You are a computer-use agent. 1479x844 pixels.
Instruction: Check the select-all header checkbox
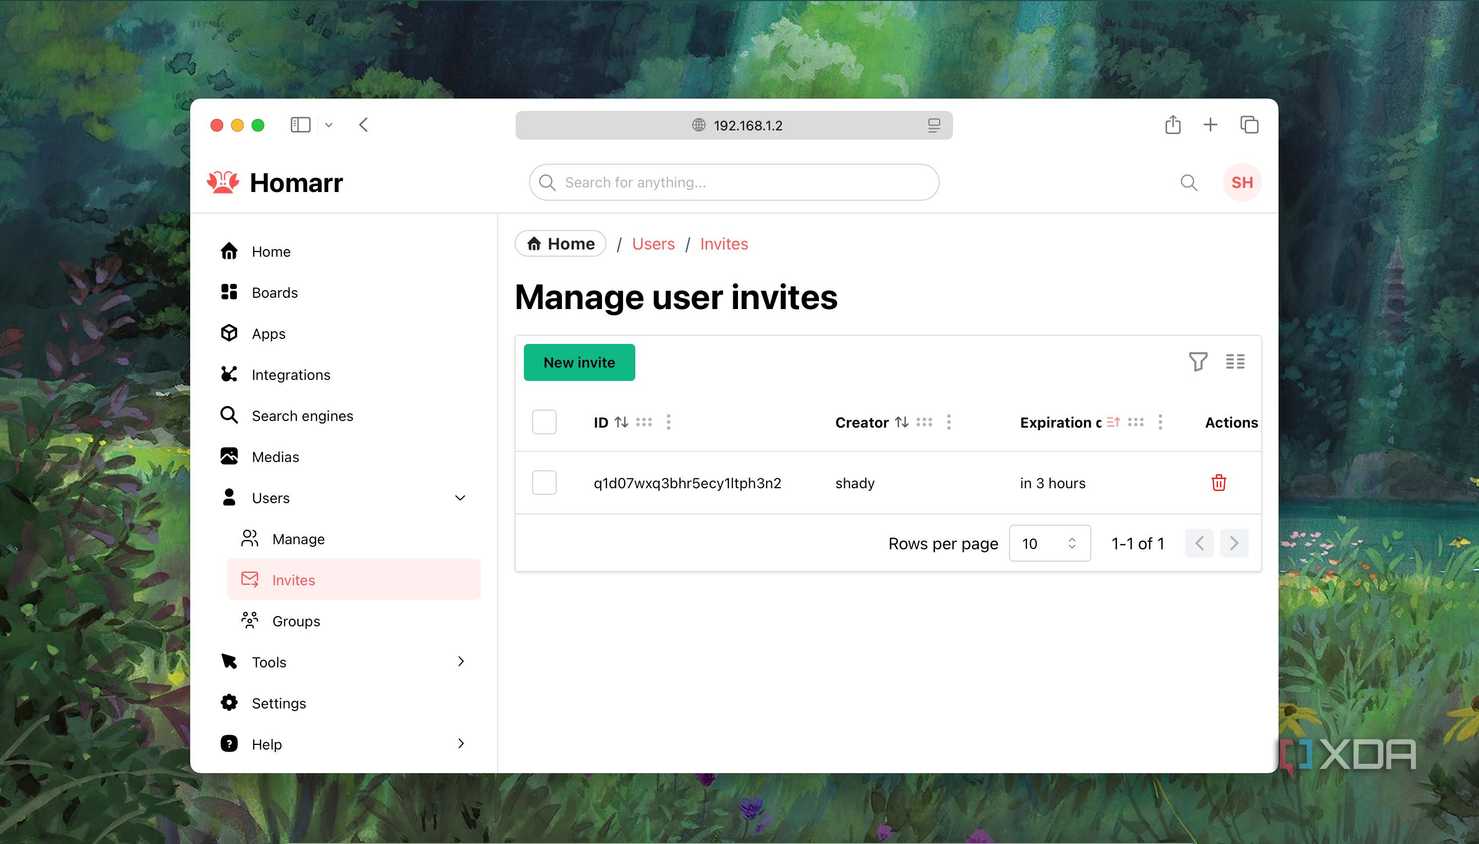544,422
